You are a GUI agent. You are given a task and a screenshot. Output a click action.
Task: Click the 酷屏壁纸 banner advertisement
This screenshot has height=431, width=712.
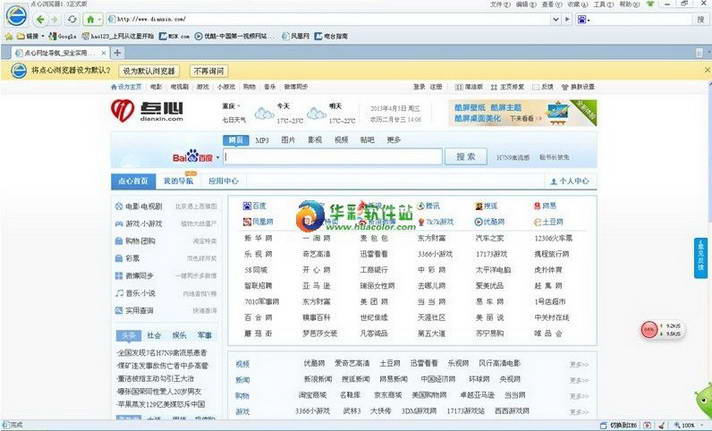tap(522, 113)
